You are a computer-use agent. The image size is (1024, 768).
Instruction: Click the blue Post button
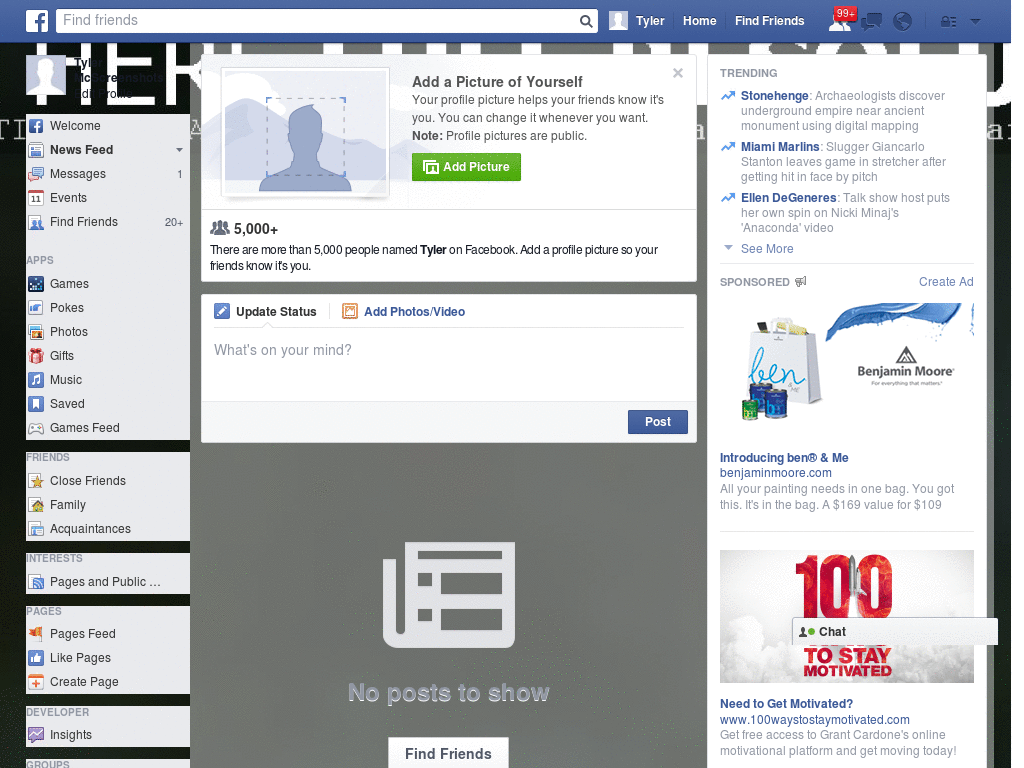[658, 422]
